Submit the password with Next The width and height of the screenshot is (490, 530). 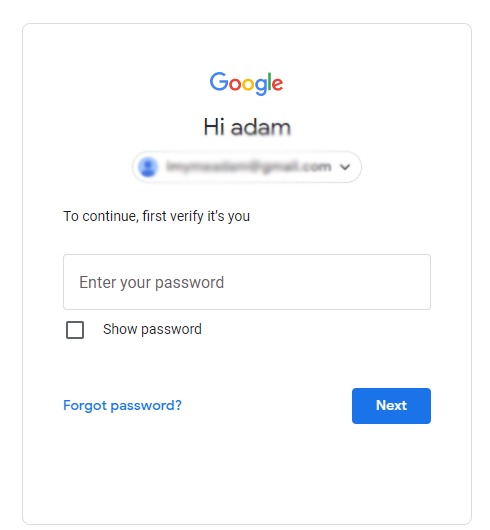tap(391, 406)
